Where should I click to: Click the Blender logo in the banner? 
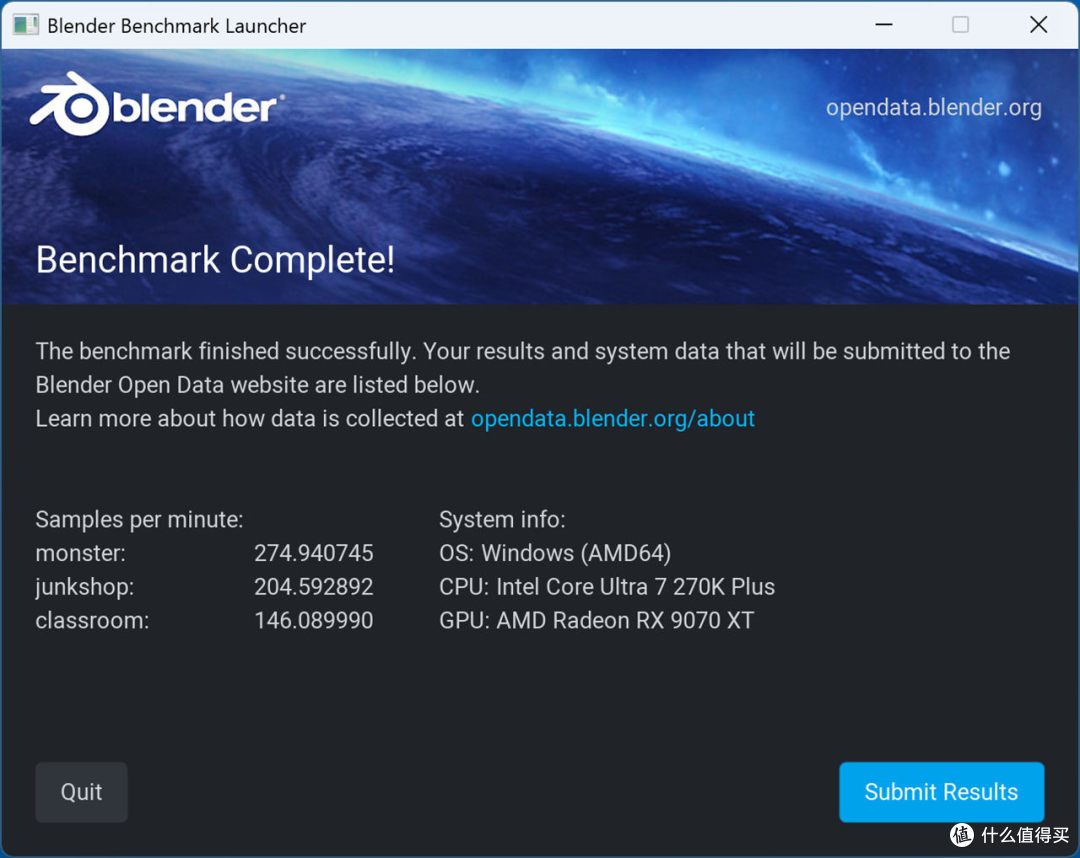pos(156,105)
